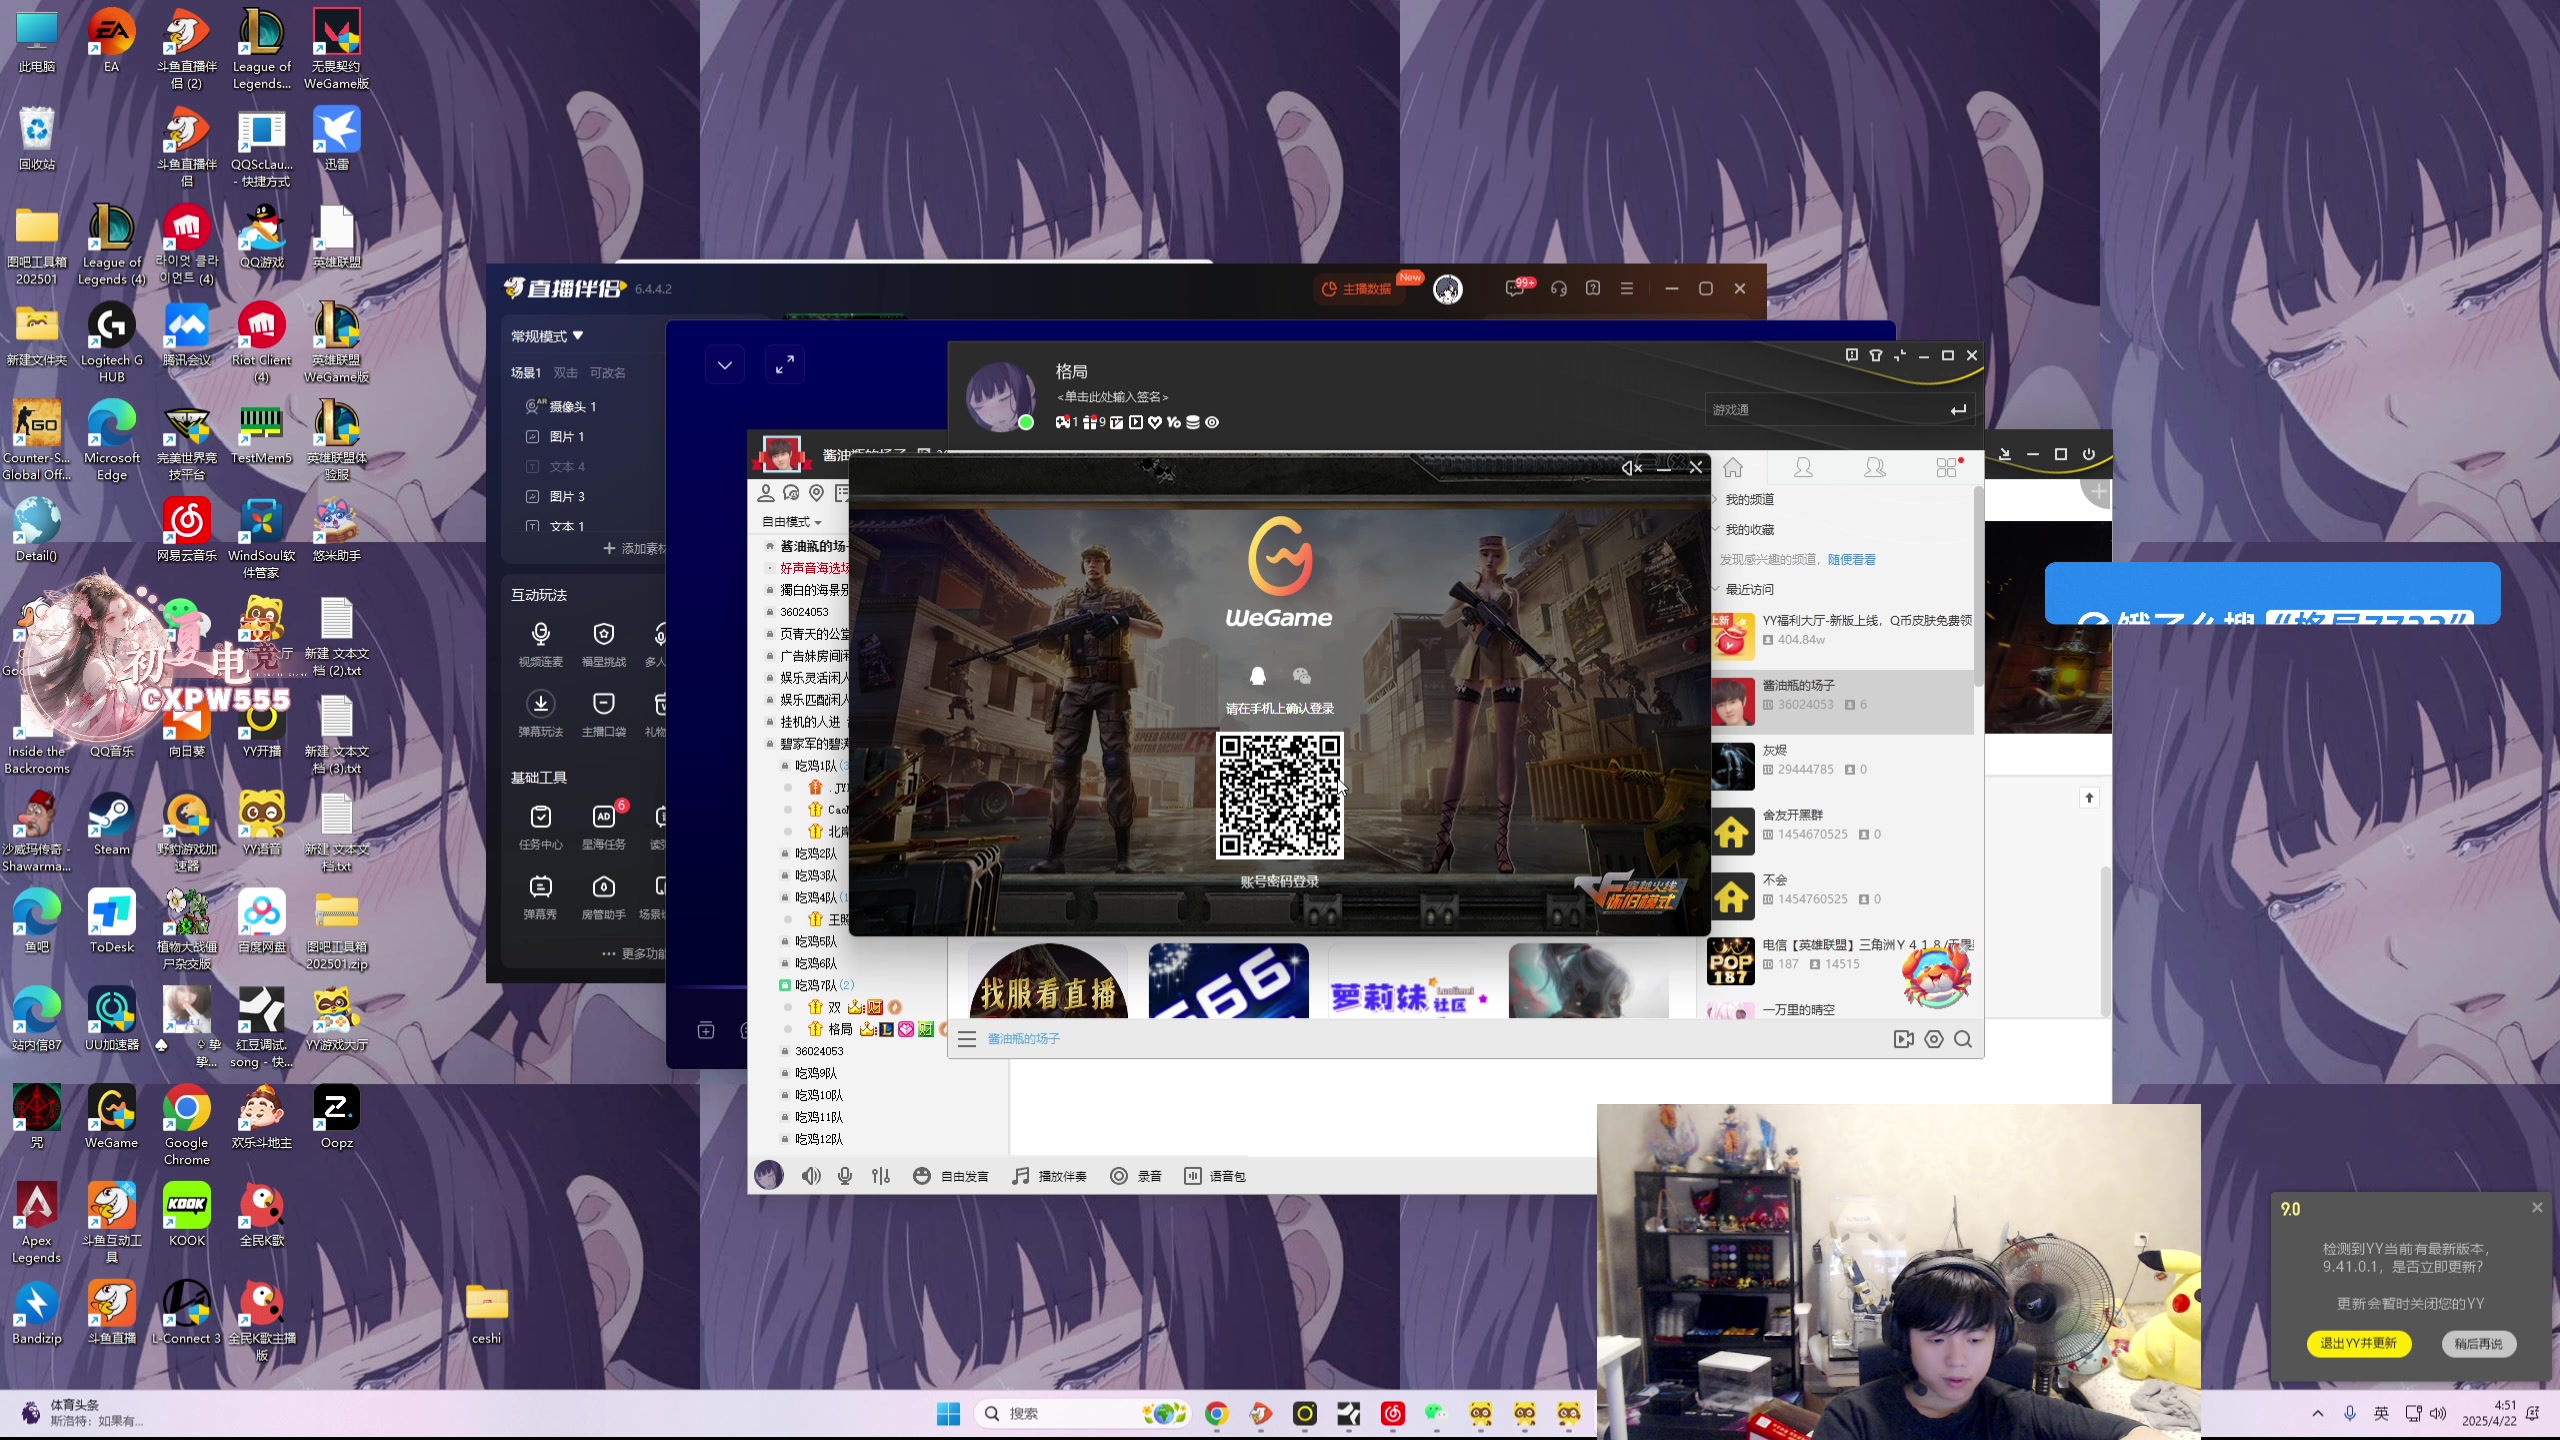
Task: Mute sound in WeGame login window
Action: coord(1631,468)
